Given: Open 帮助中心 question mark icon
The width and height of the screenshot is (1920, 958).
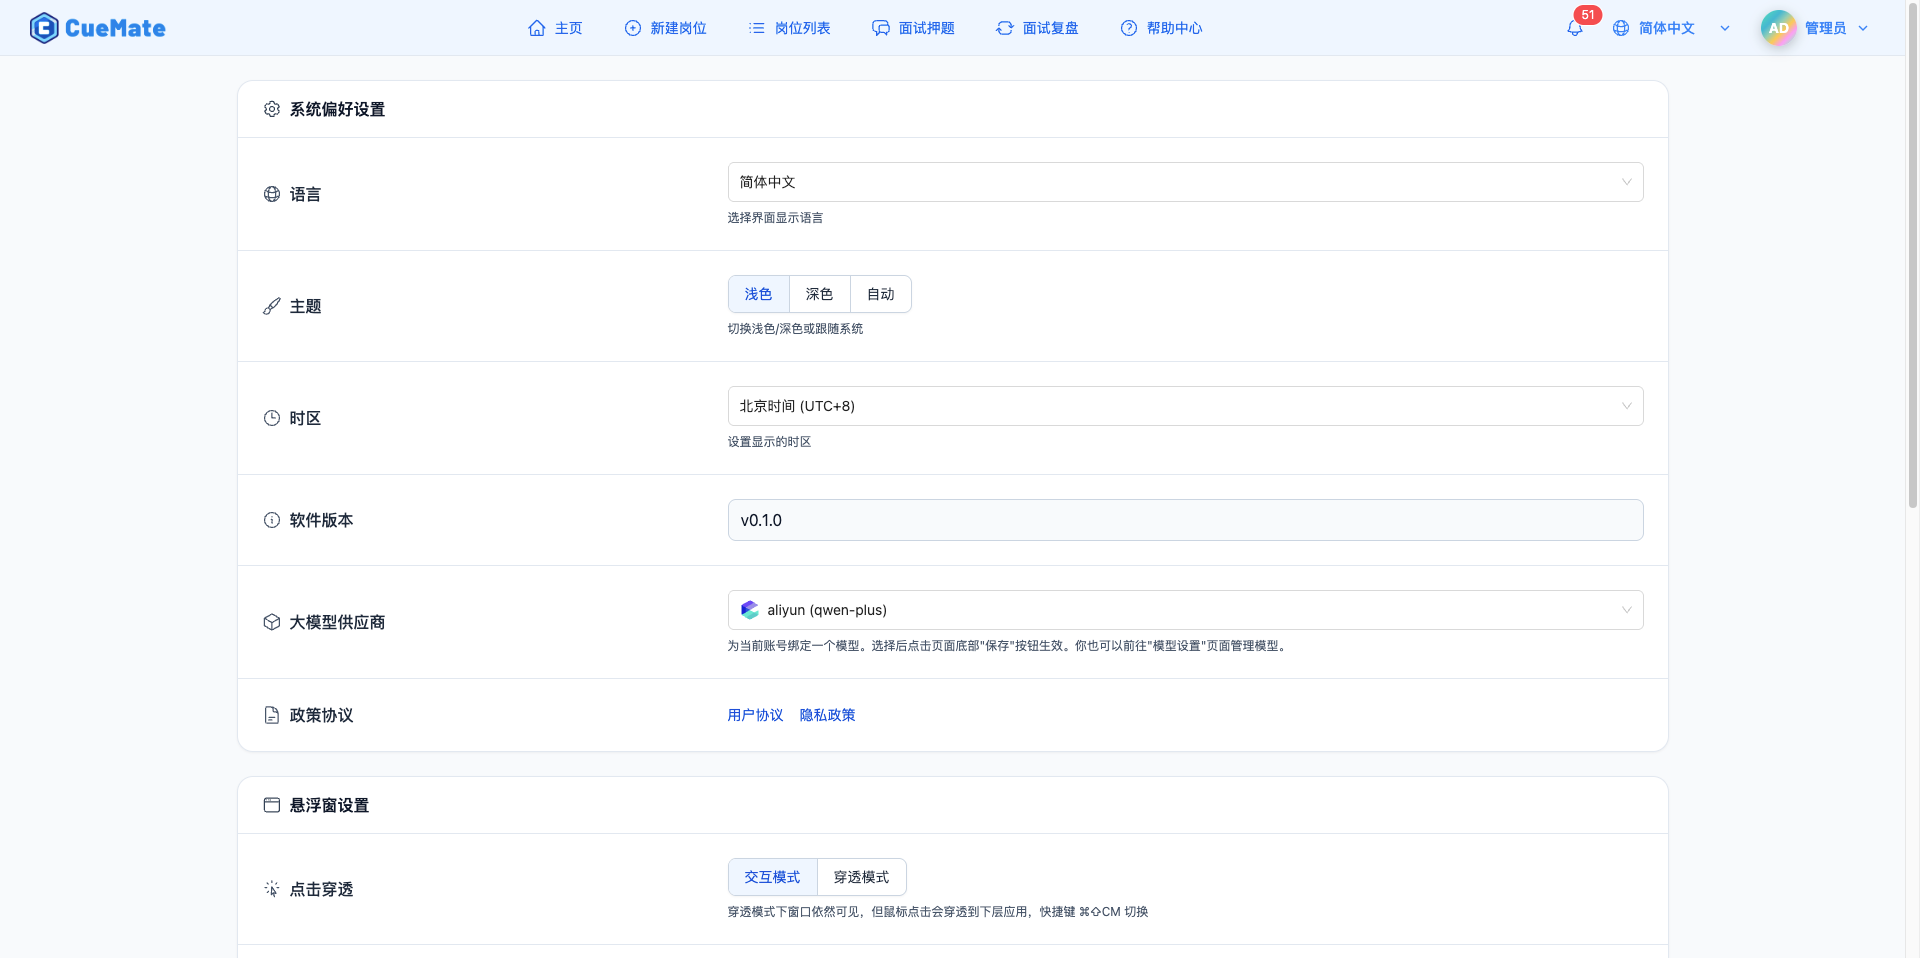Looking at the screenshot, I should click(x=1129, y=28).
